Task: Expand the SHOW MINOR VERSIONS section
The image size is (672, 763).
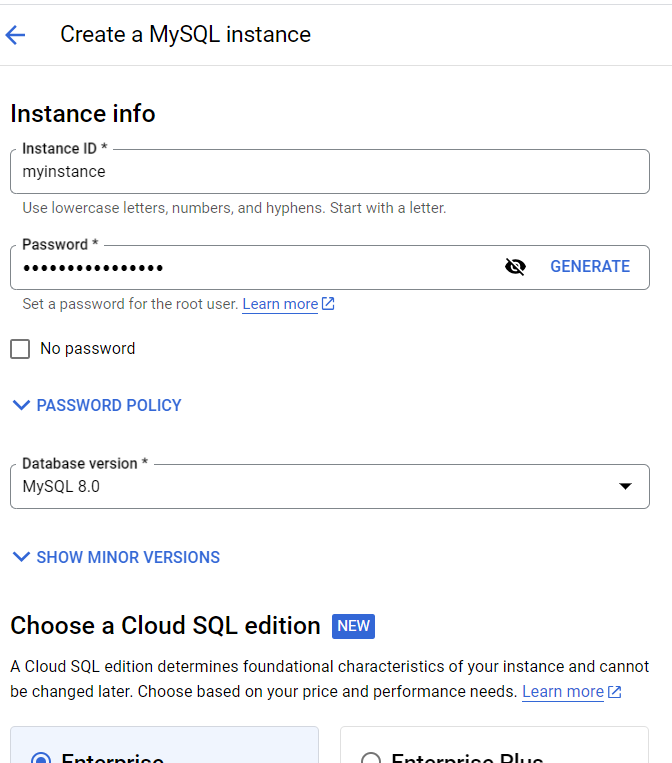Action: tap(116, 557)
